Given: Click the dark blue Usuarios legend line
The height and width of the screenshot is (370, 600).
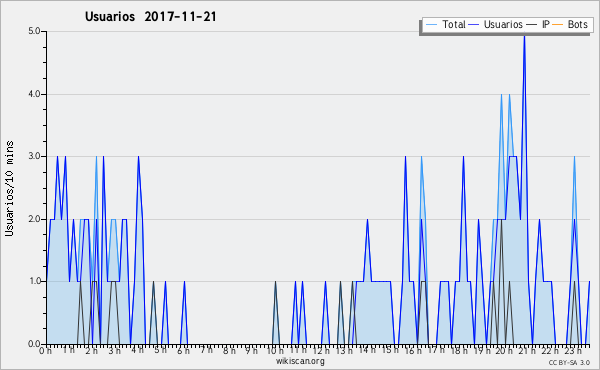Looking at the screenshot, I should click(x=474, y=25).
